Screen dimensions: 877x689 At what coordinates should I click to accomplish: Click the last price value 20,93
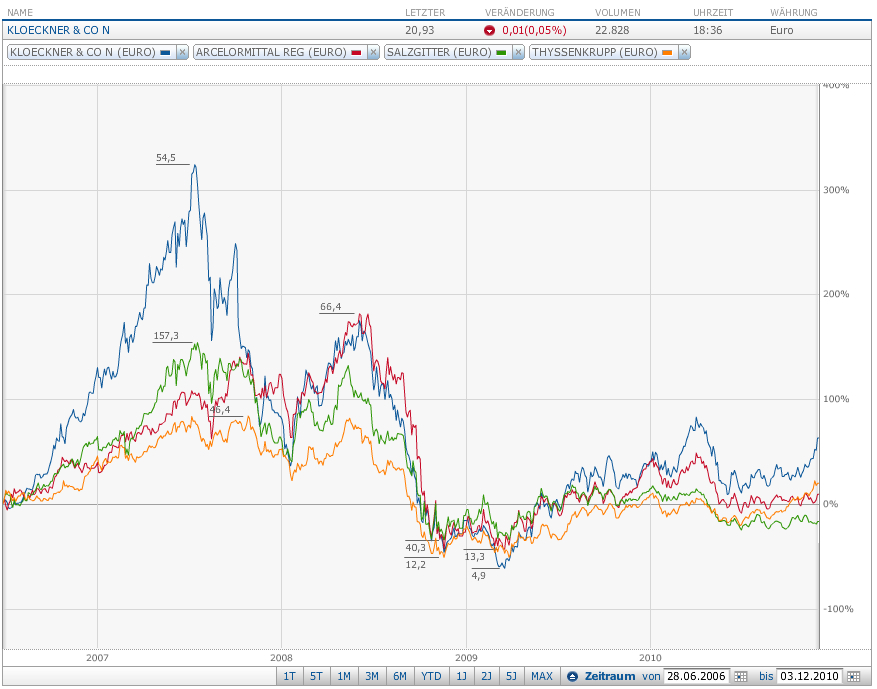(419, 31)
